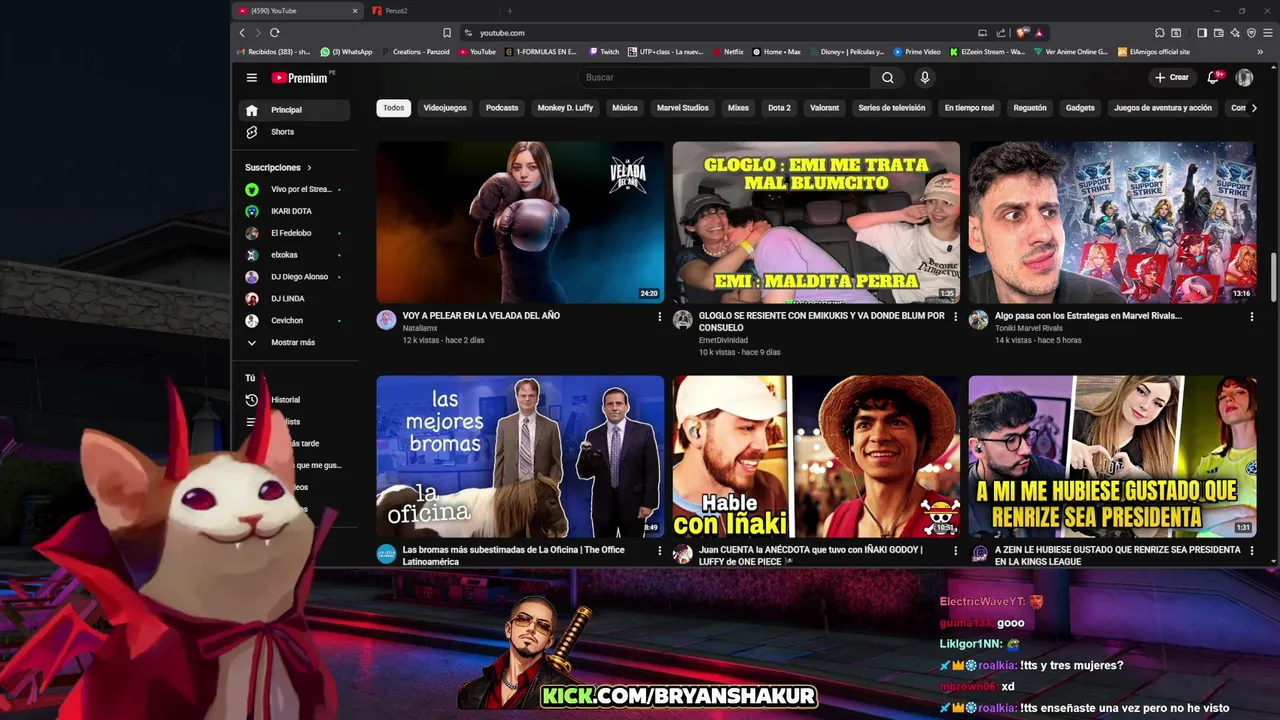1280x720 pixels.
Task: Open more options for Marvel Rivals video
Action: 1251,317
